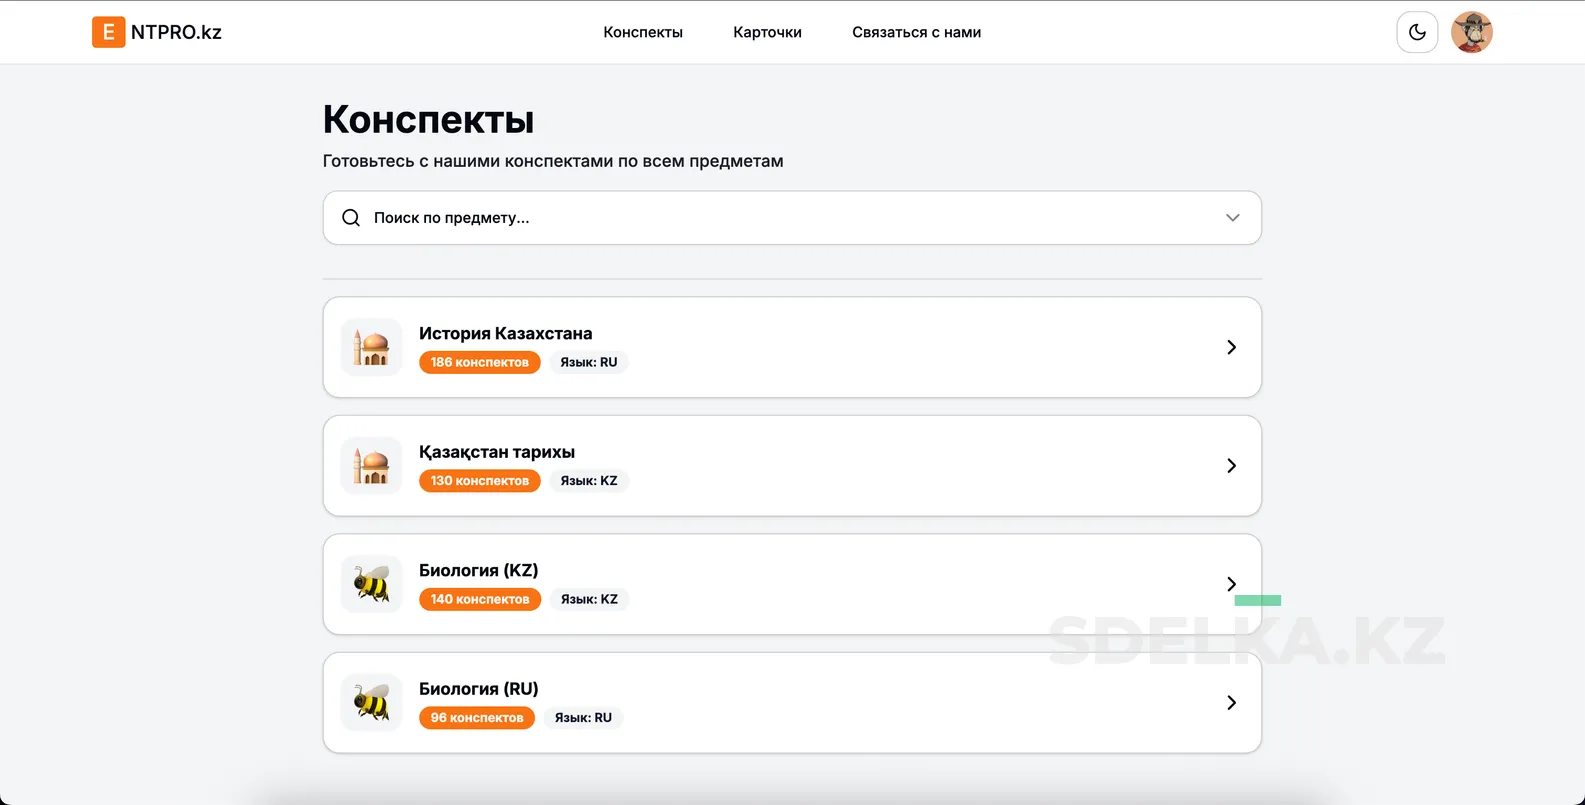Focus the Поиск по предмету search field
Screen dimensions: 1585x805
pos(792,218)
